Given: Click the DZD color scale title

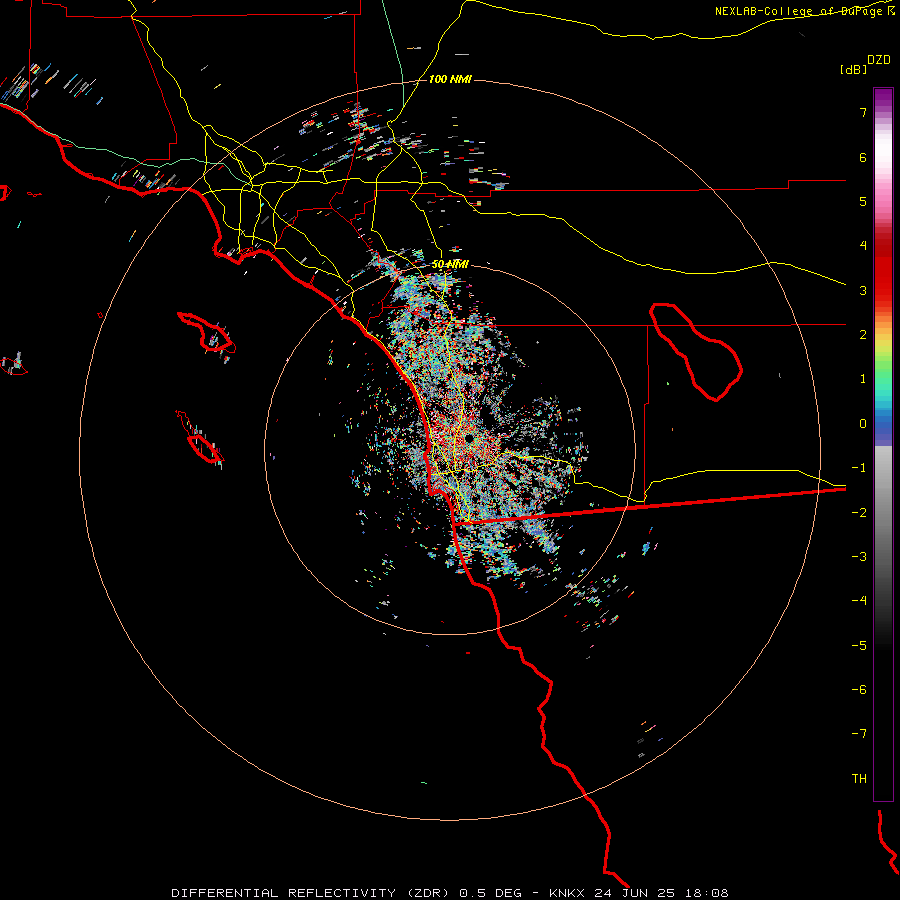Looking at the screenshot, I should tap(879, 60).
